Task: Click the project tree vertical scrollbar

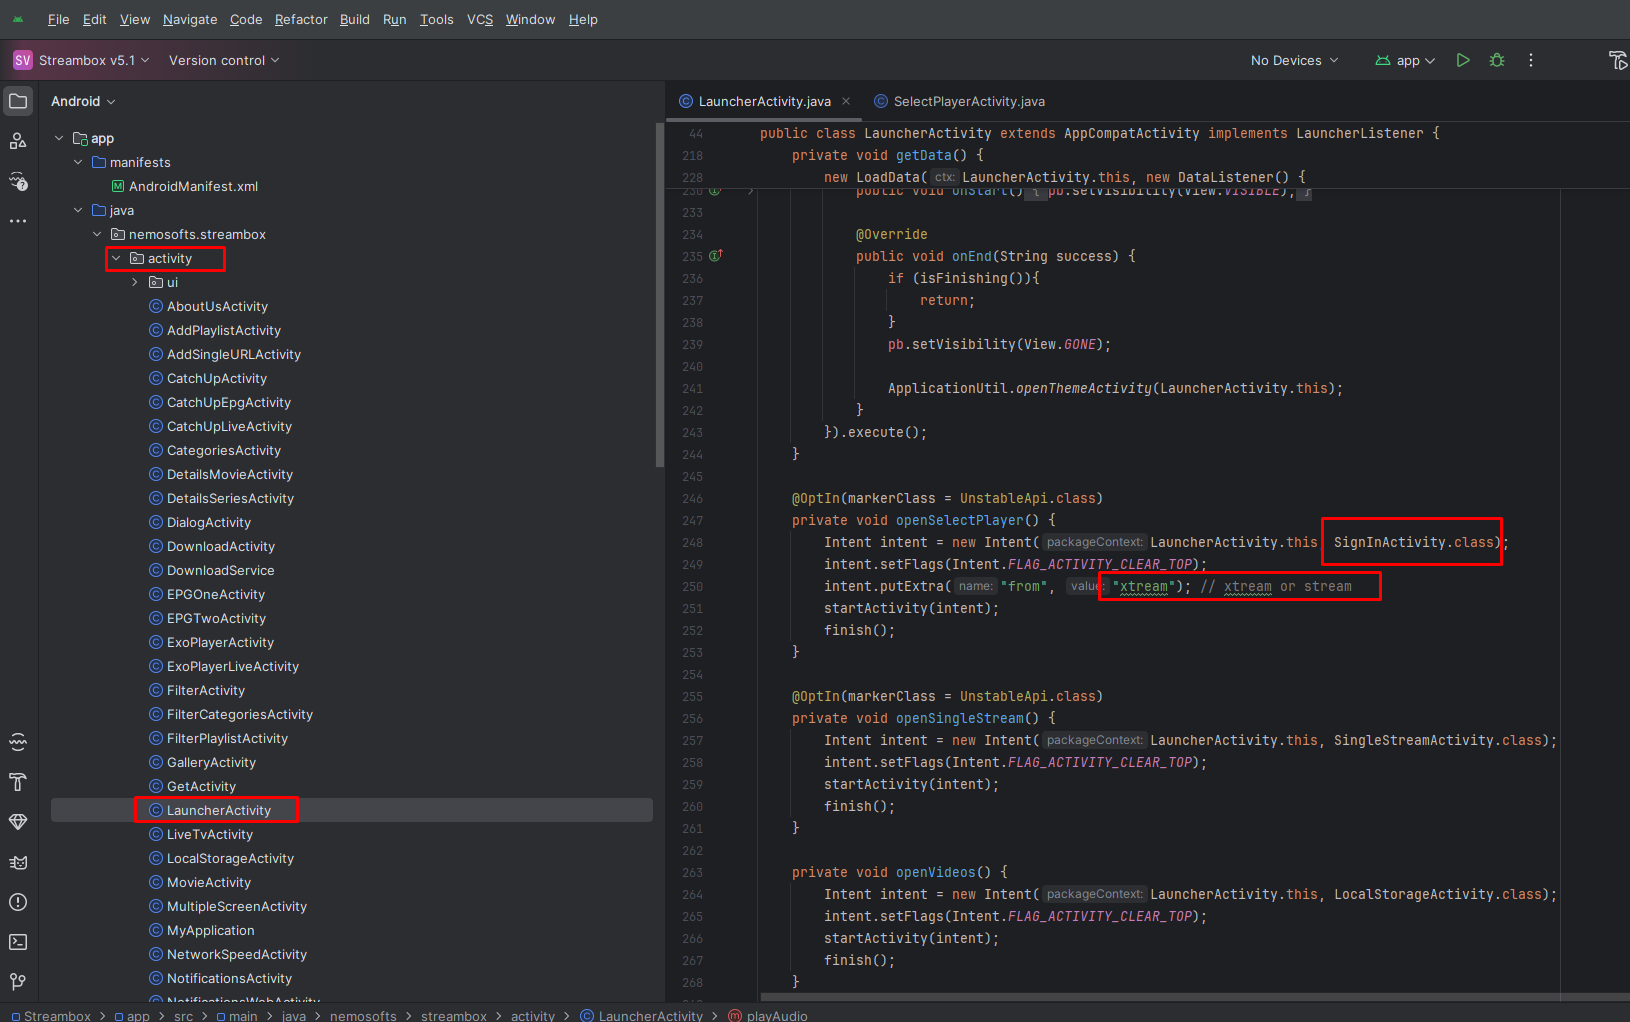Action: [659, 295]
